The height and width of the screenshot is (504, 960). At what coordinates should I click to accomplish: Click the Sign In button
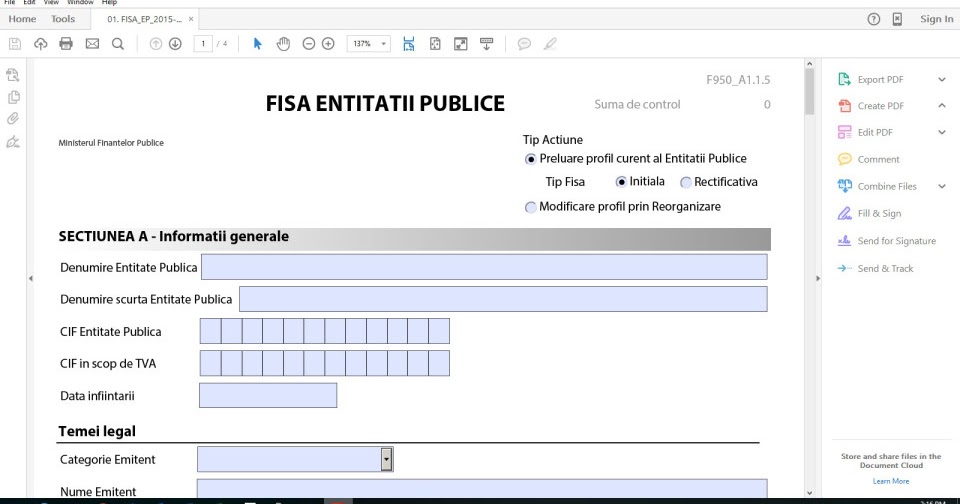(937, 19)
